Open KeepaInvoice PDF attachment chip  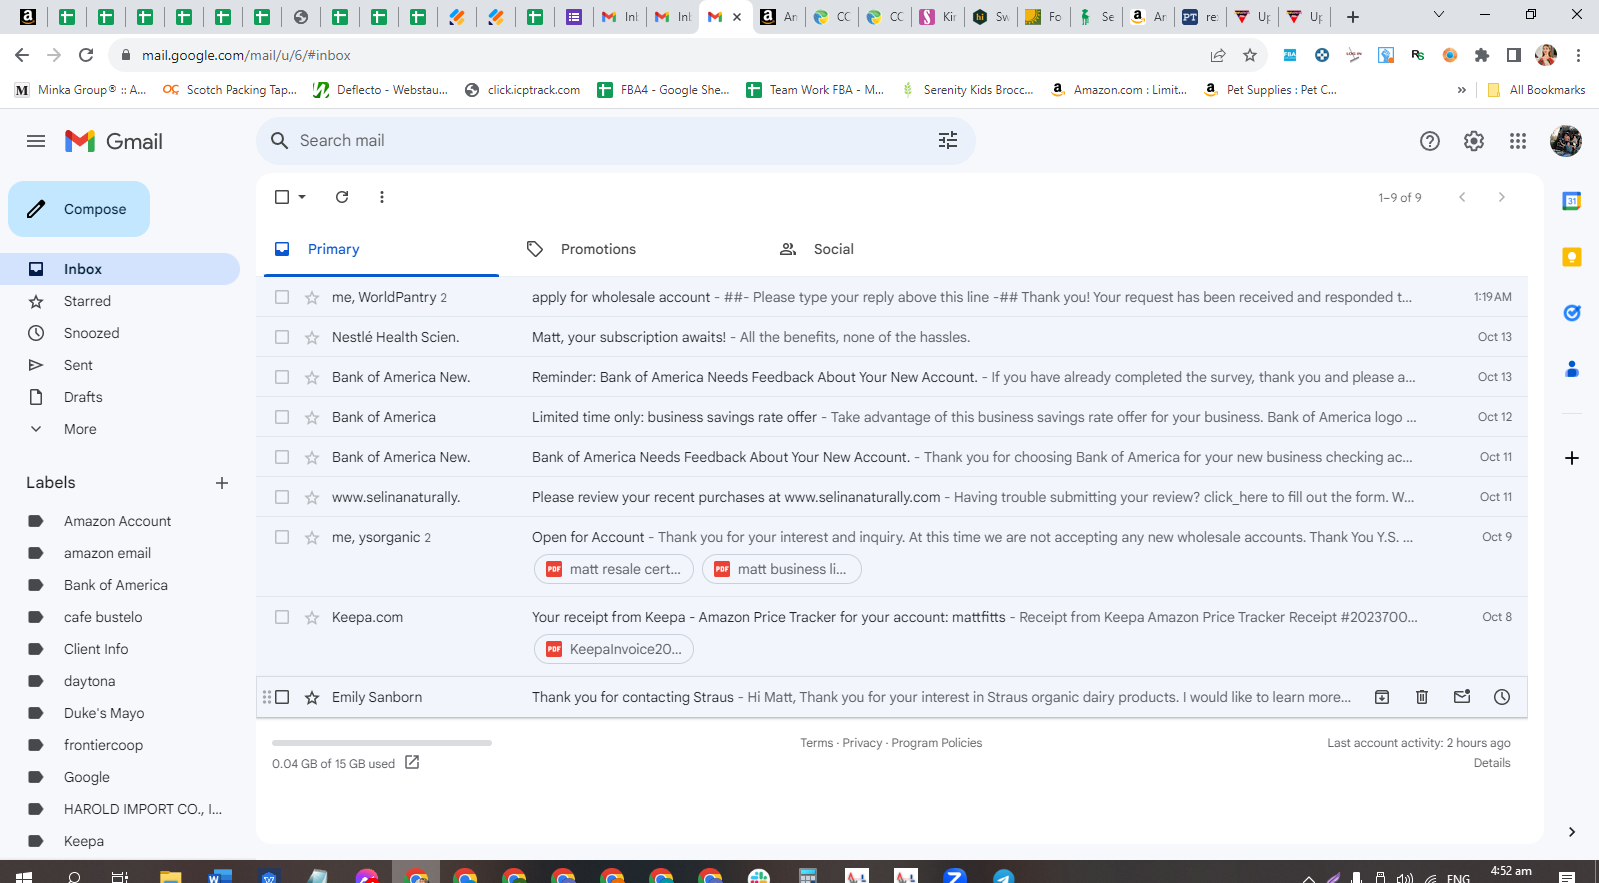click(614, 649)
